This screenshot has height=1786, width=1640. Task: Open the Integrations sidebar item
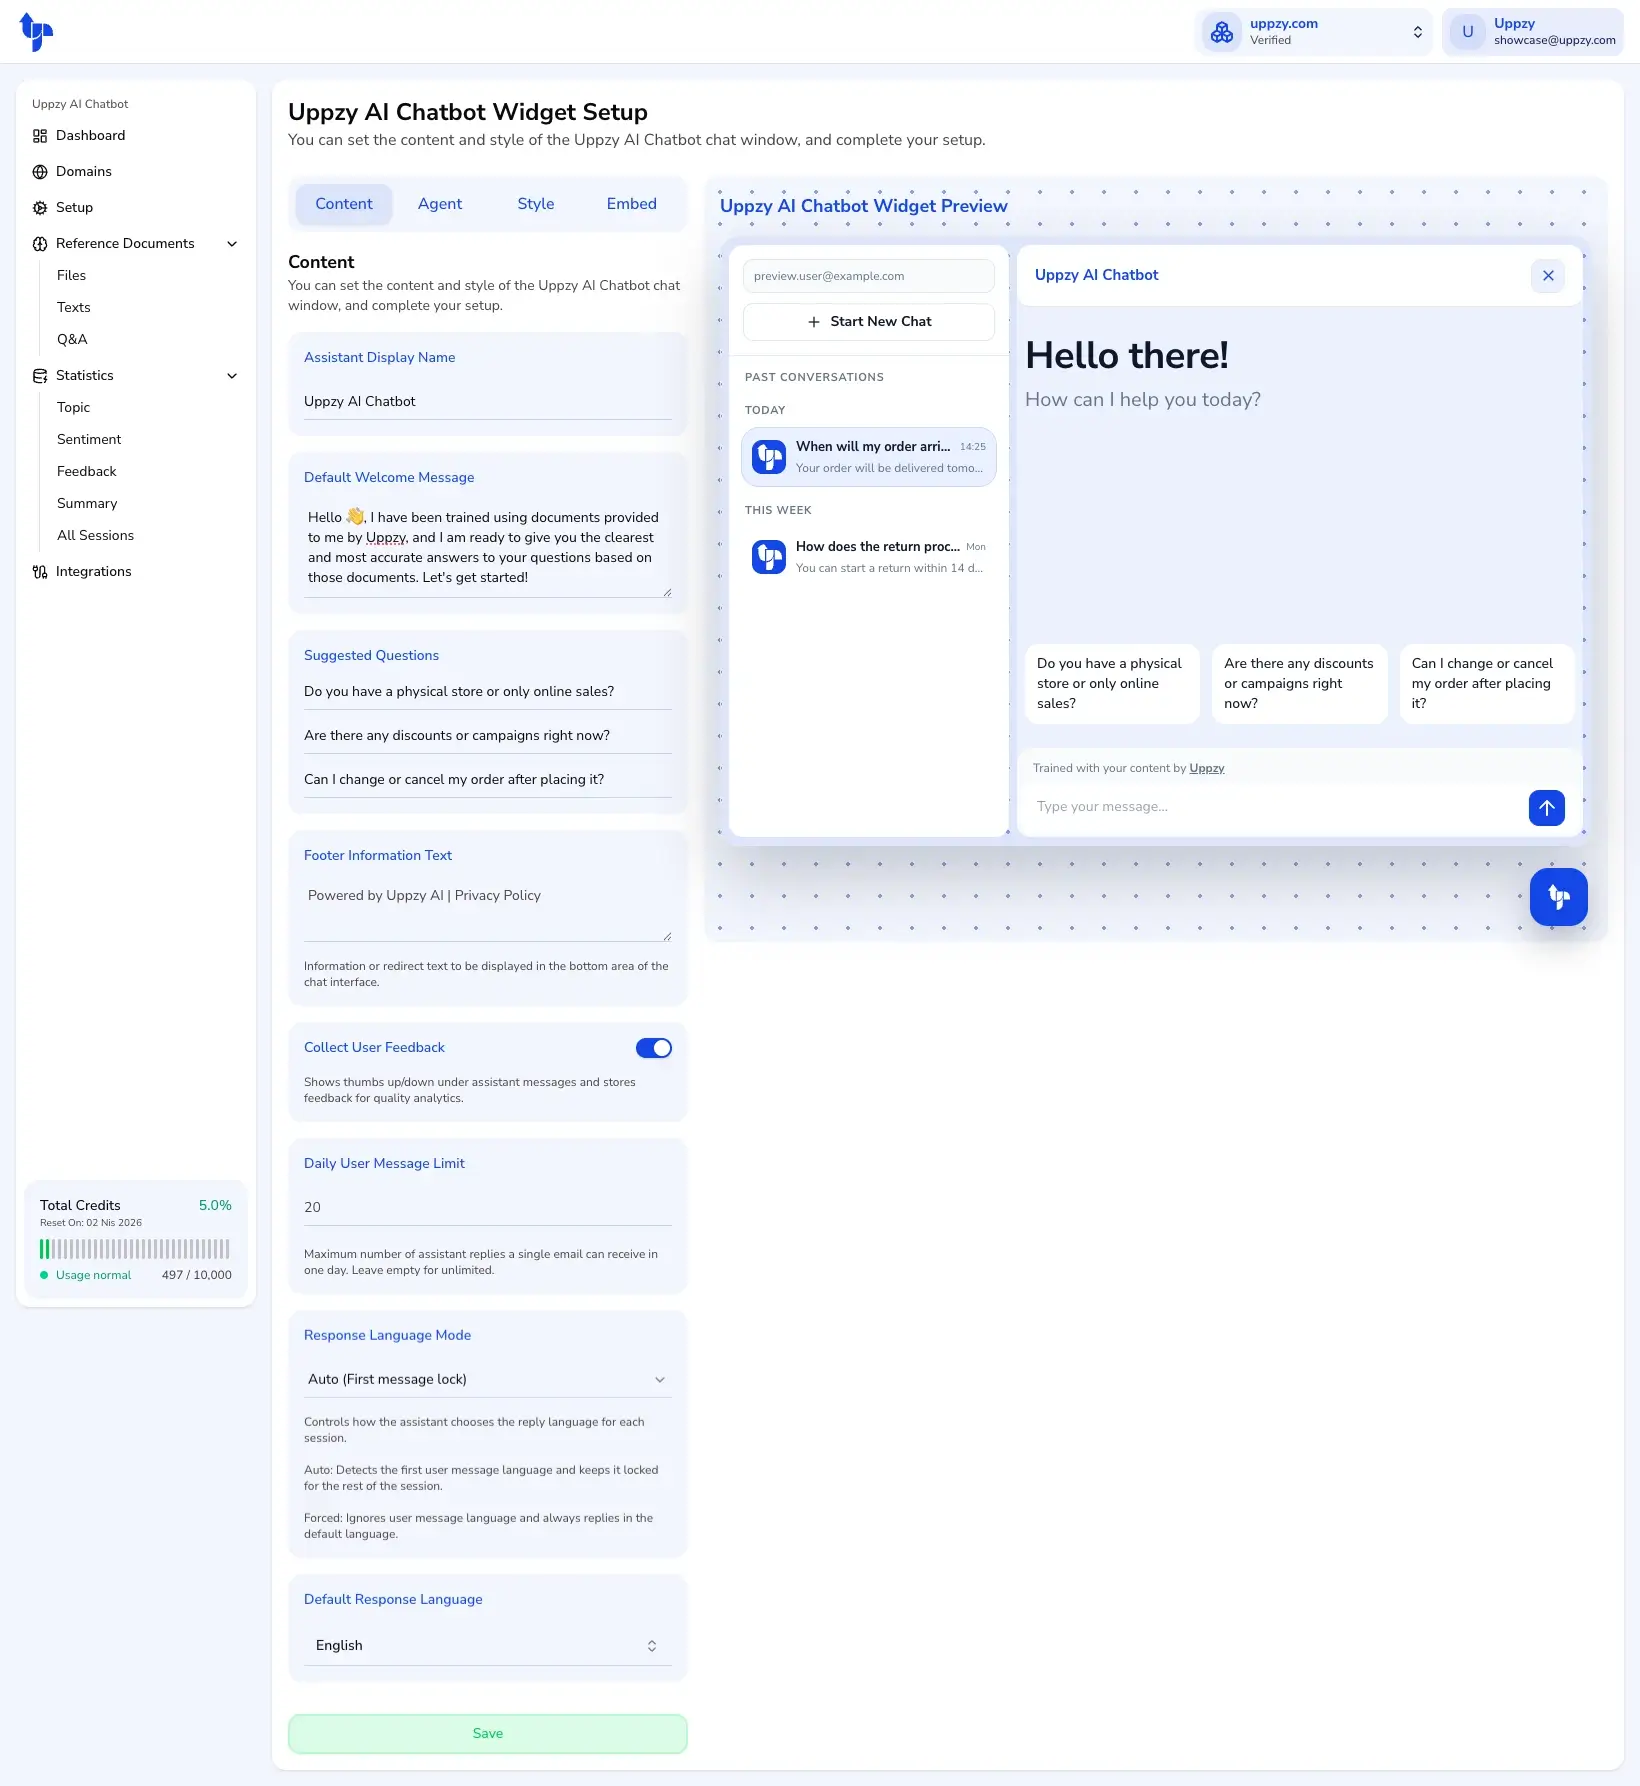(93, 572)
